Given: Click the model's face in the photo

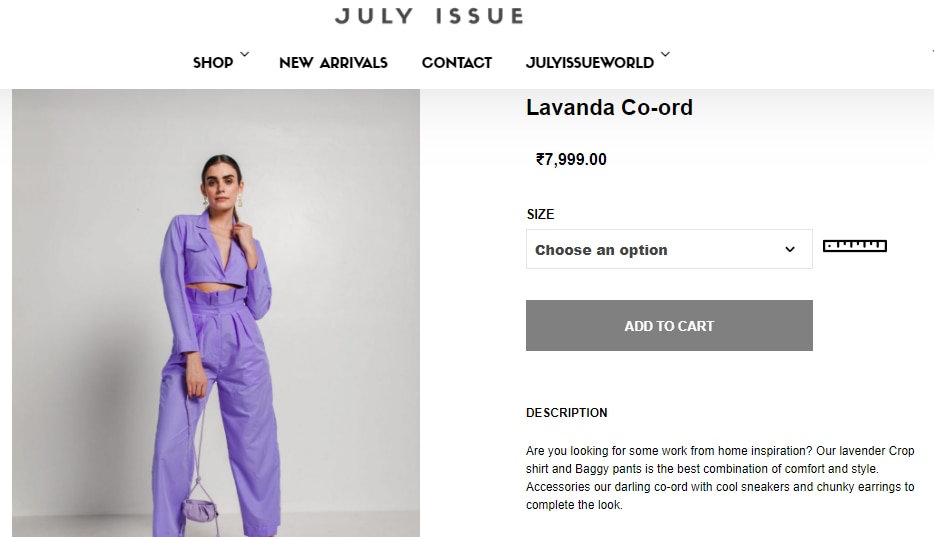Looking at the screenshot, I should pyautogui.click(x=222, y=182).
